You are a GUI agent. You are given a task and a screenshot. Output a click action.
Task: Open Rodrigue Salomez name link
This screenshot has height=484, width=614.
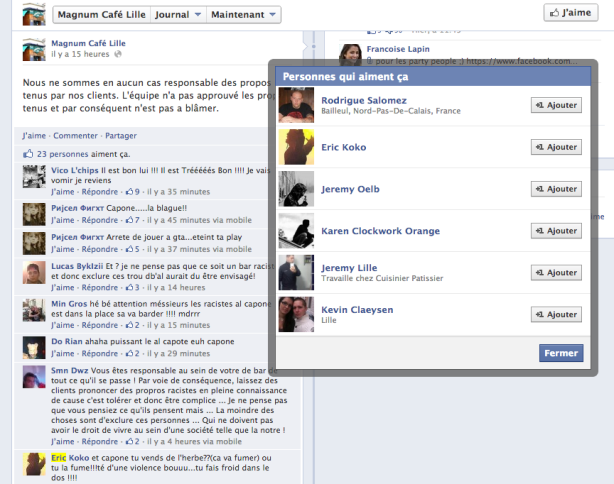(x=364, y=100)
